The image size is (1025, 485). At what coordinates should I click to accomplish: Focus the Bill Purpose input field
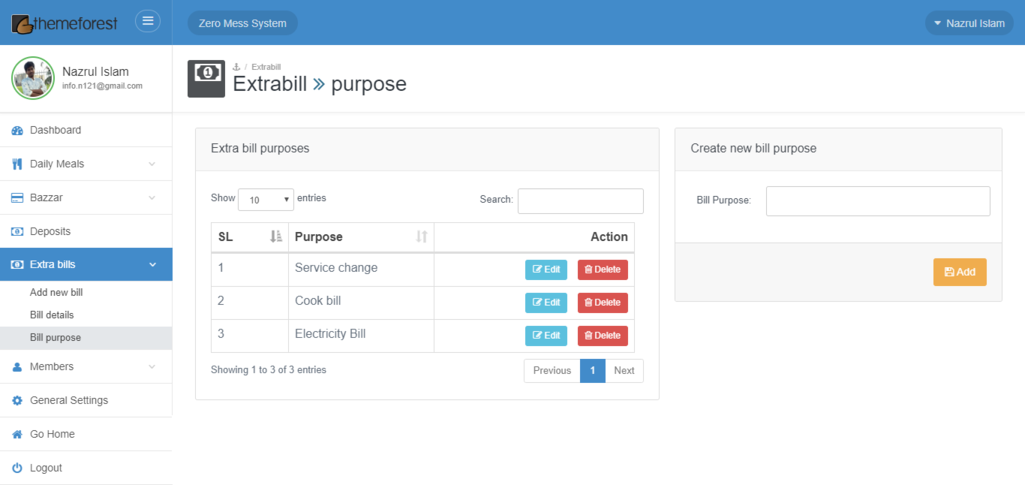coord(877,201)
